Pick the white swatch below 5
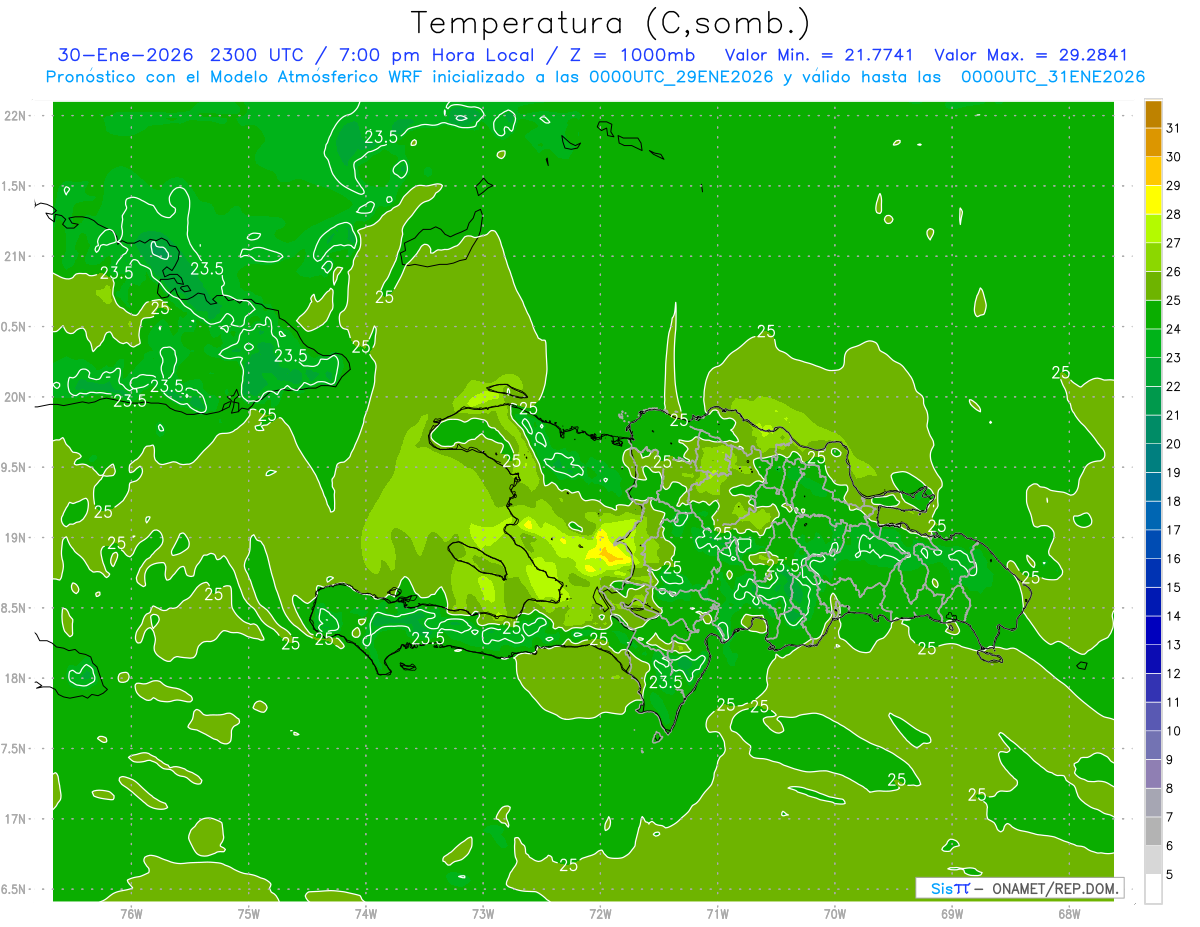The height and width of the screenshot is (927, 1200). click(1153, 889)
